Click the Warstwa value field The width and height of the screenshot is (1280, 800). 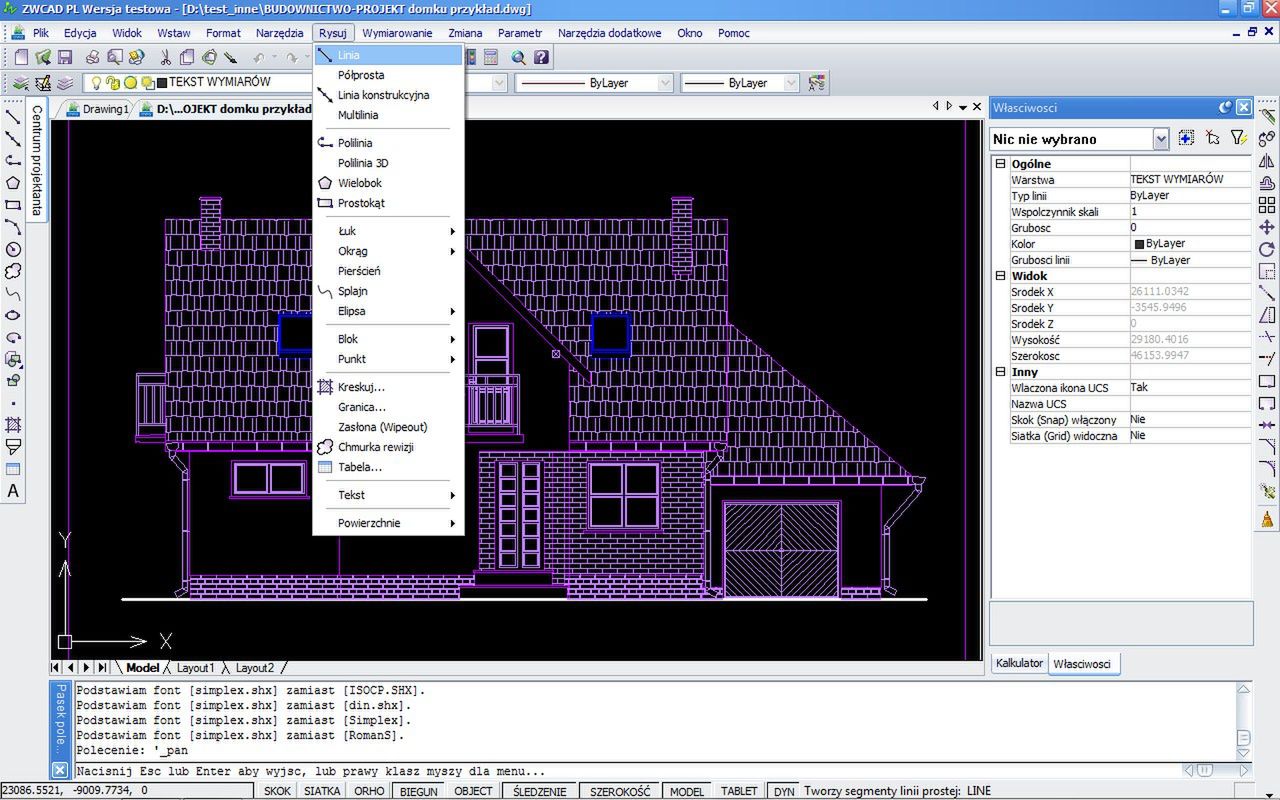coord(1190,180)
